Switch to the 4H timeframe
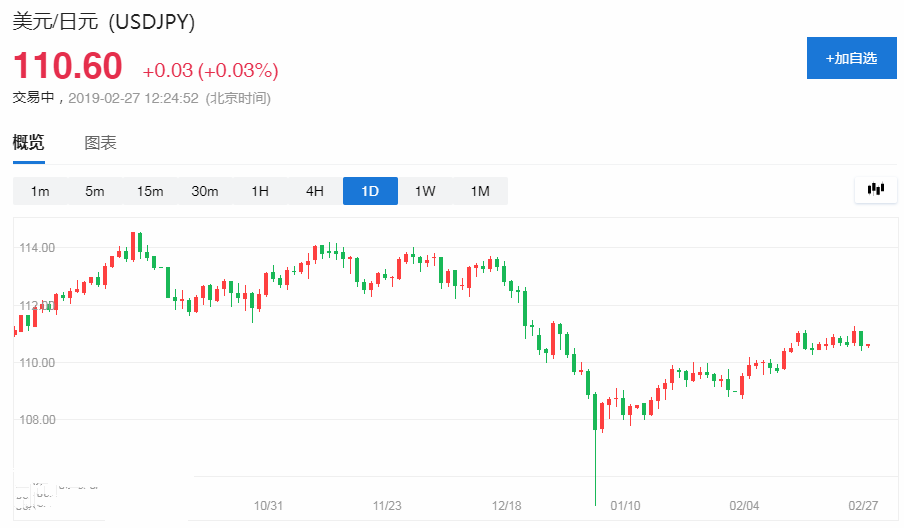This screenshot has height=528, width=904. click(x=315, y=191)
